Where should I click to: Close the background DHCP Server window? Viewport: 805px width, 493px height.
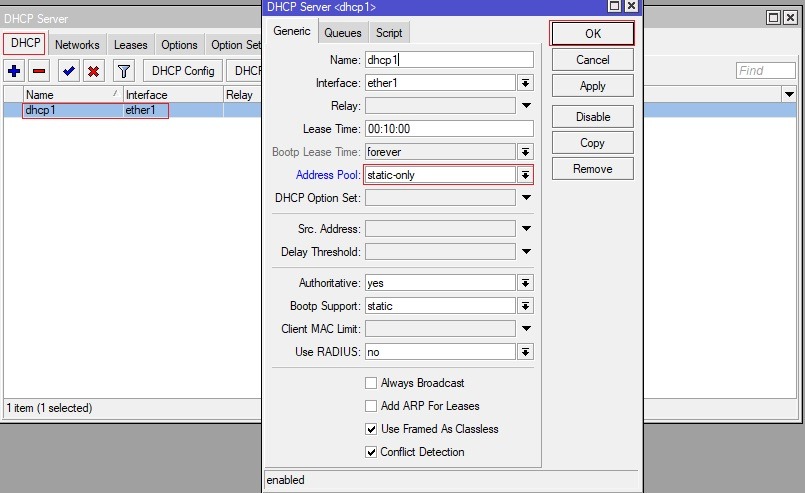pyautogui.click(x=791, y=18)
